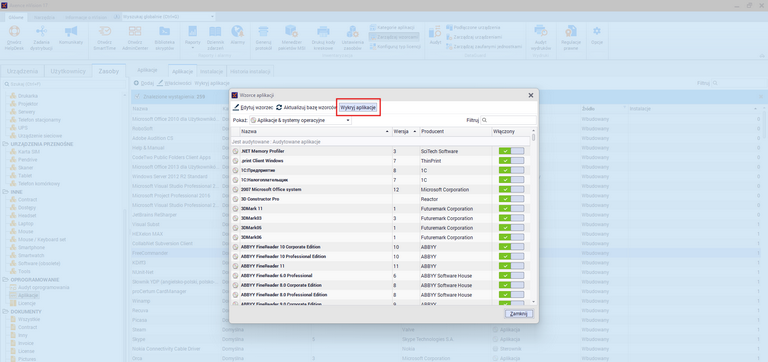
Task: Open Regulacje prawne in the ribbon
Action: [x=571, y=38]
